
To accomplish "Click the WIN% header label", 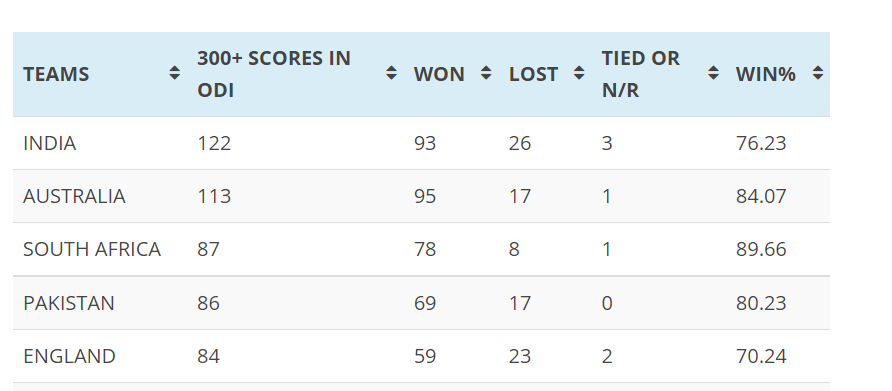I will pos(765,75).
